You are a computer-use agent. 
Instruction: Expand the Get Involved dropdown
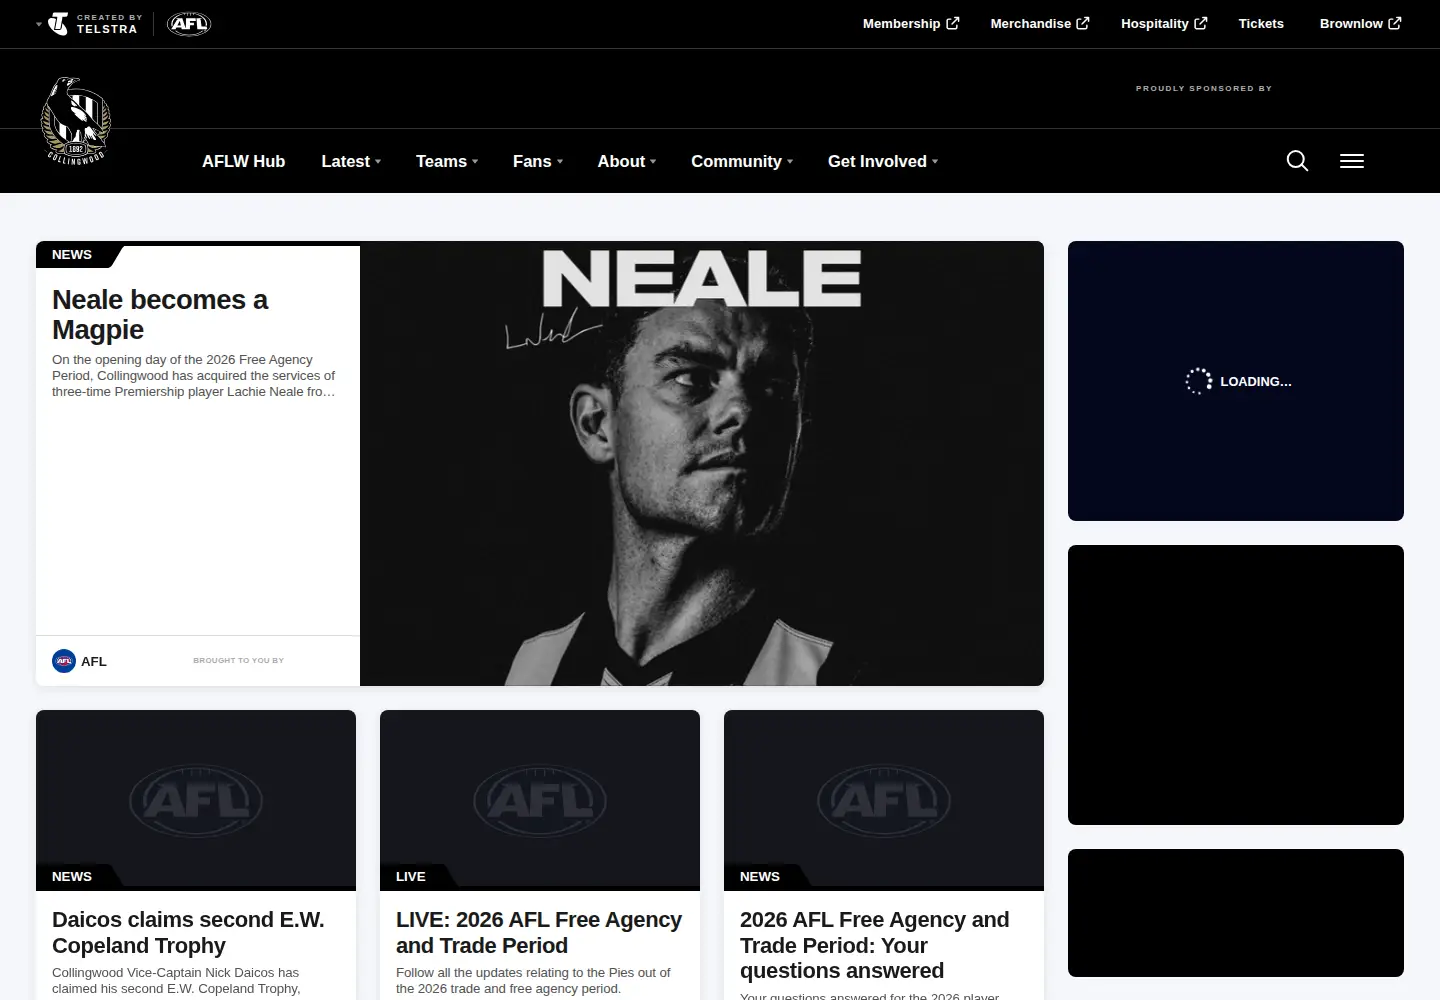[x=883, y=161]
